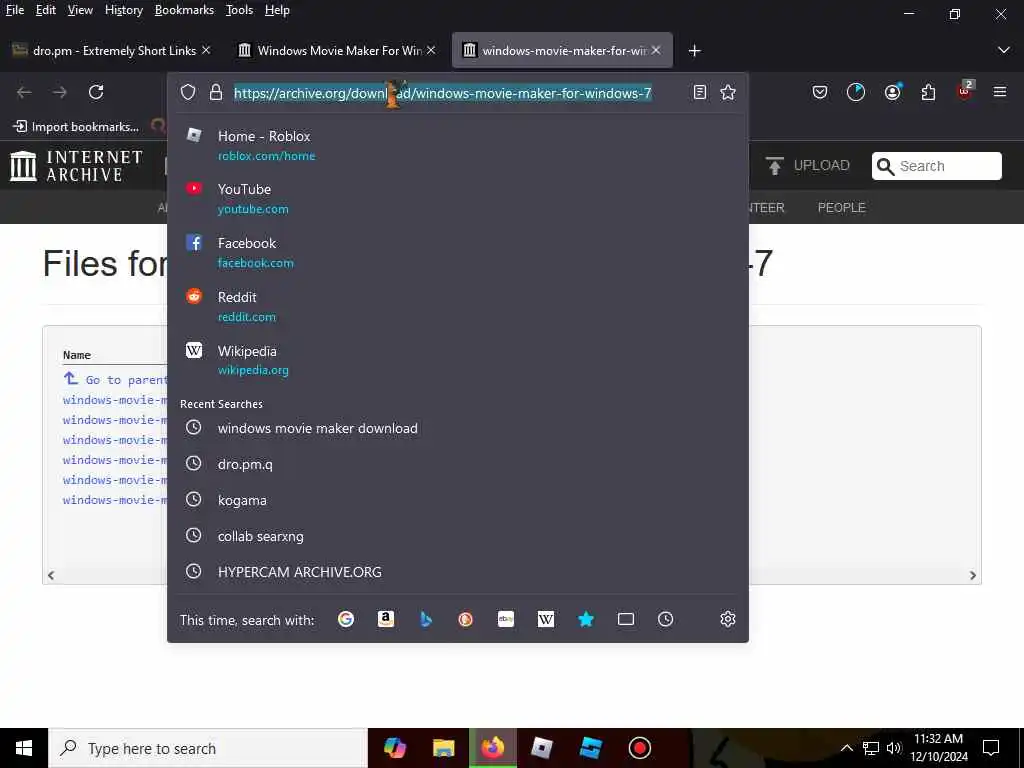The height and width of the screenshot is (768, 1024).
Task: Close the dro.pm tab
Action: [x=206, y=50]
